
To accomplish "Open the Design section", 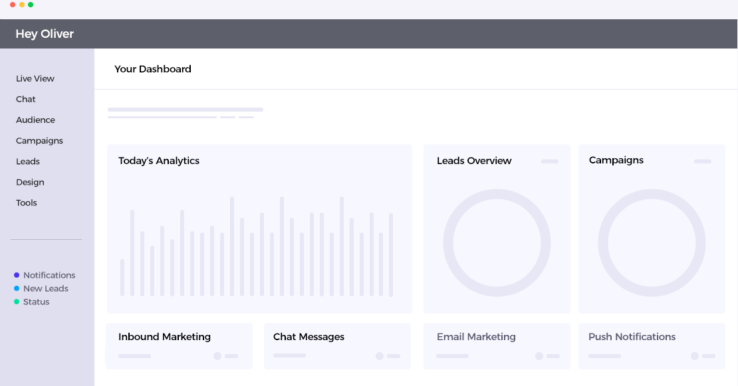I will tap(30, 182).
